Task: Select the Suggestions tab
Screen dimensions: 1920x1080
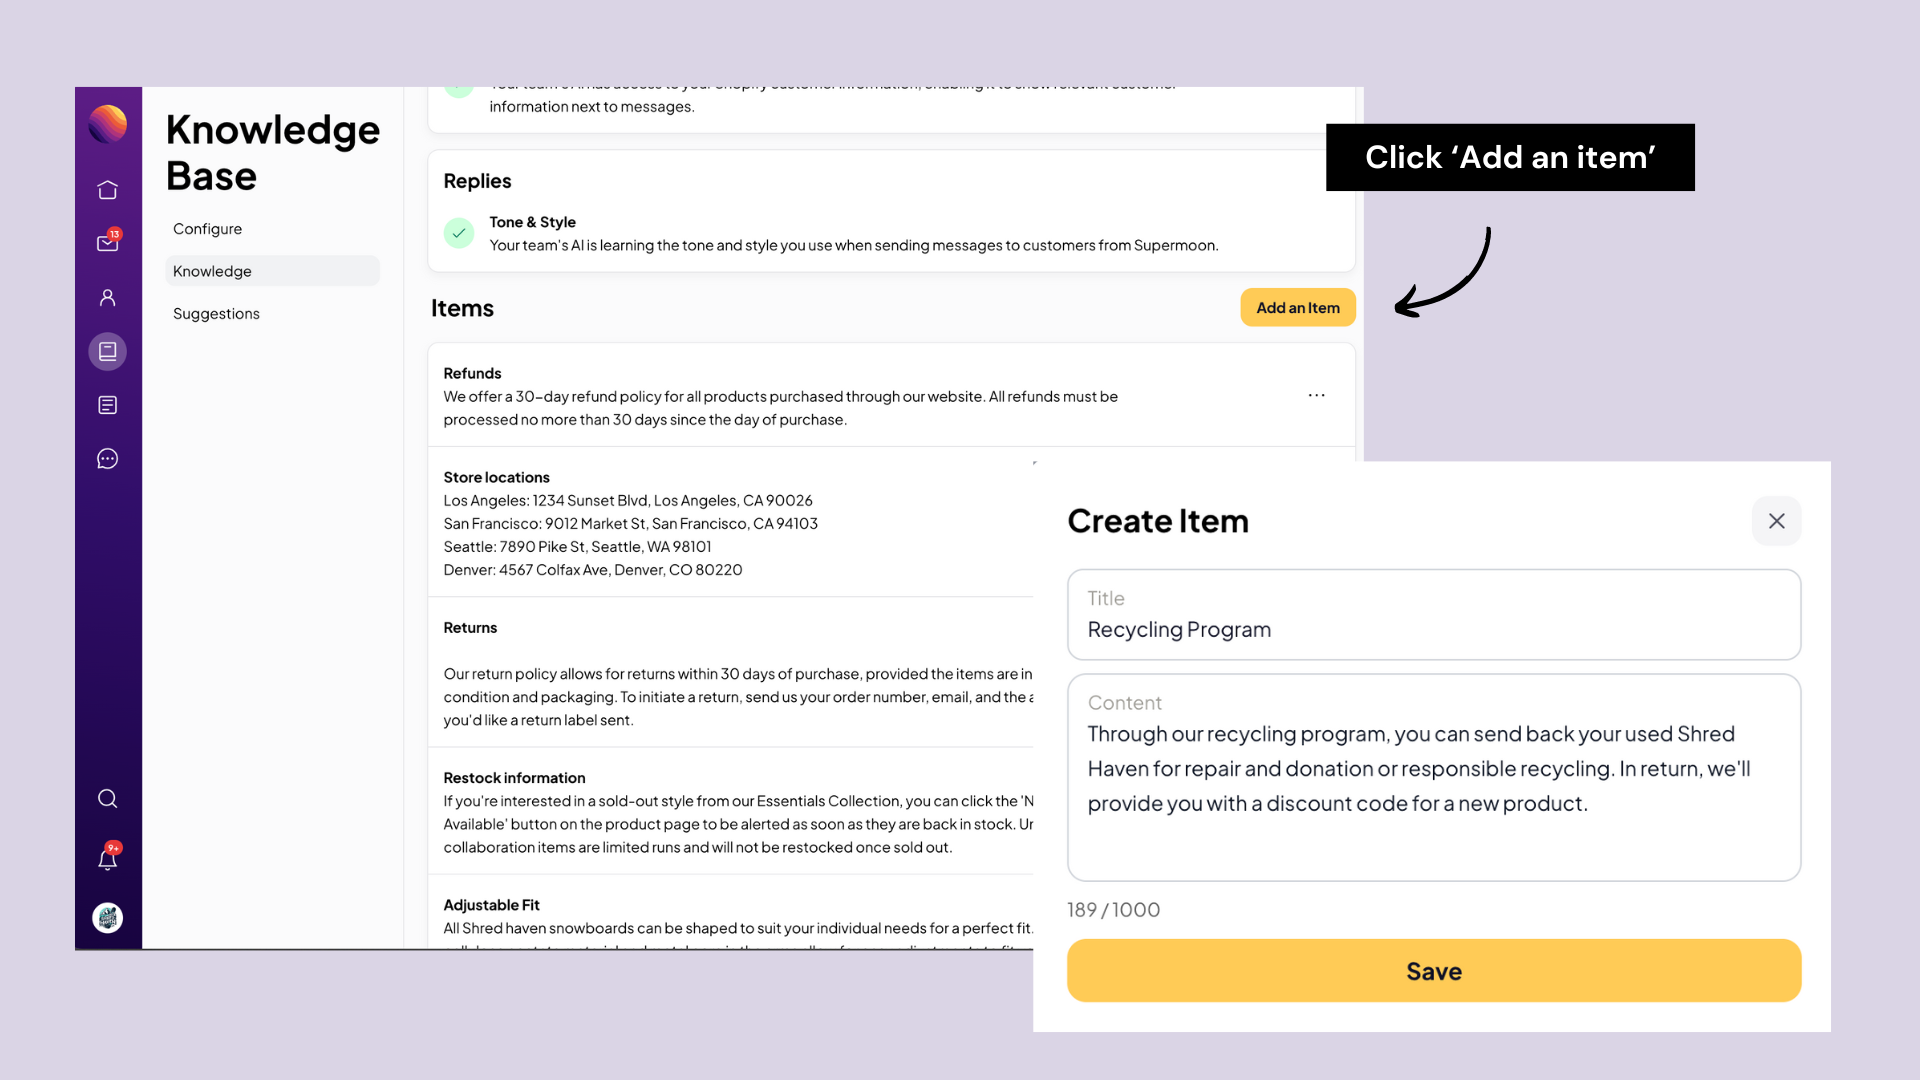Action: [x=215, y=313]
